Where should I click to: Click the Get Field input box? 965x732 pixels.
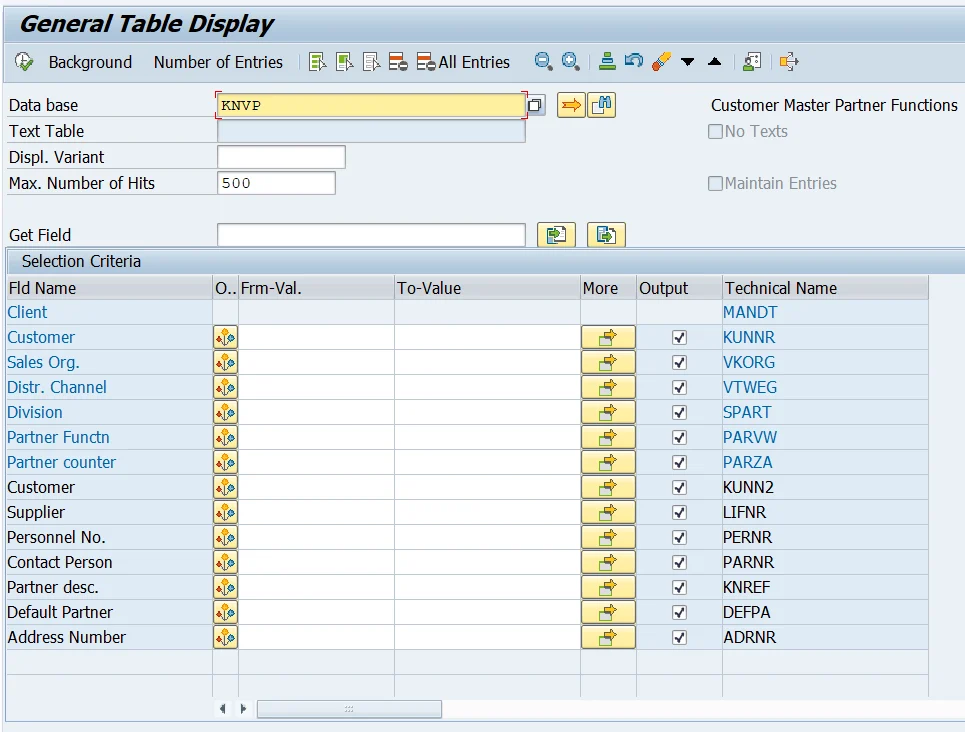(371, 235)
